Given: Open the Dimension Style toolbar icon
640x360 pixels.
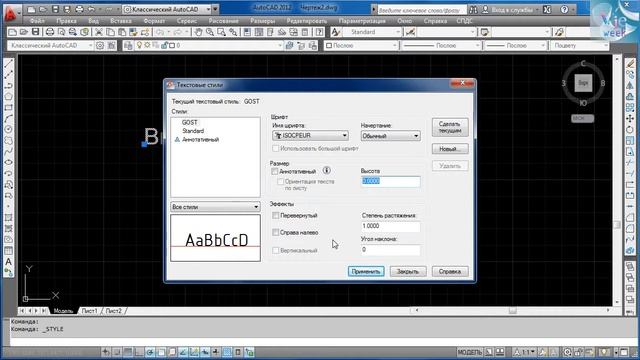Looking at the screenshot, I should point(410,32).
